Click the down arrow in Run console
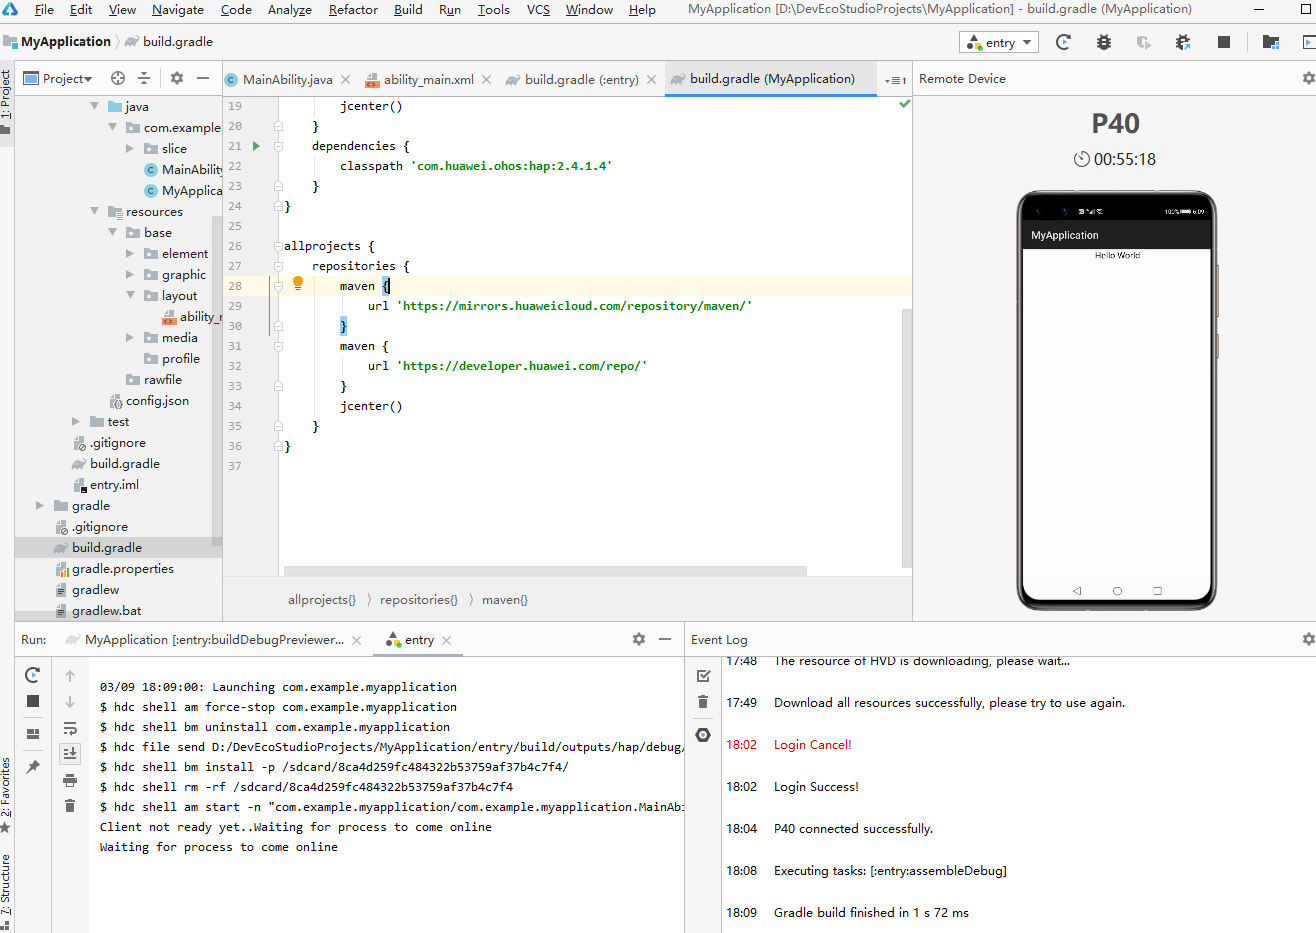 point(70,702)
